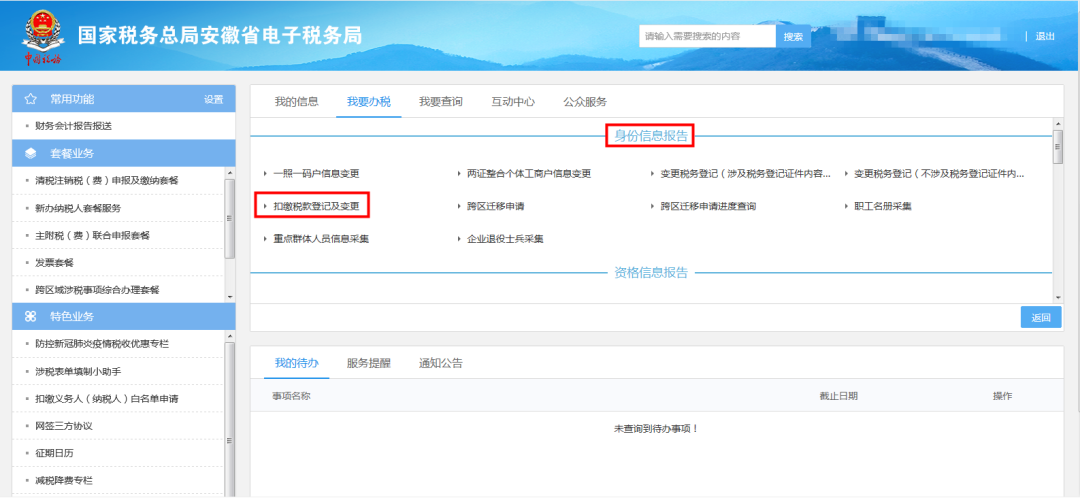Click the 套餐业务 list scrollbar thumb
The width and height of the screenshot is (1080, 500).
click(230, 218)
